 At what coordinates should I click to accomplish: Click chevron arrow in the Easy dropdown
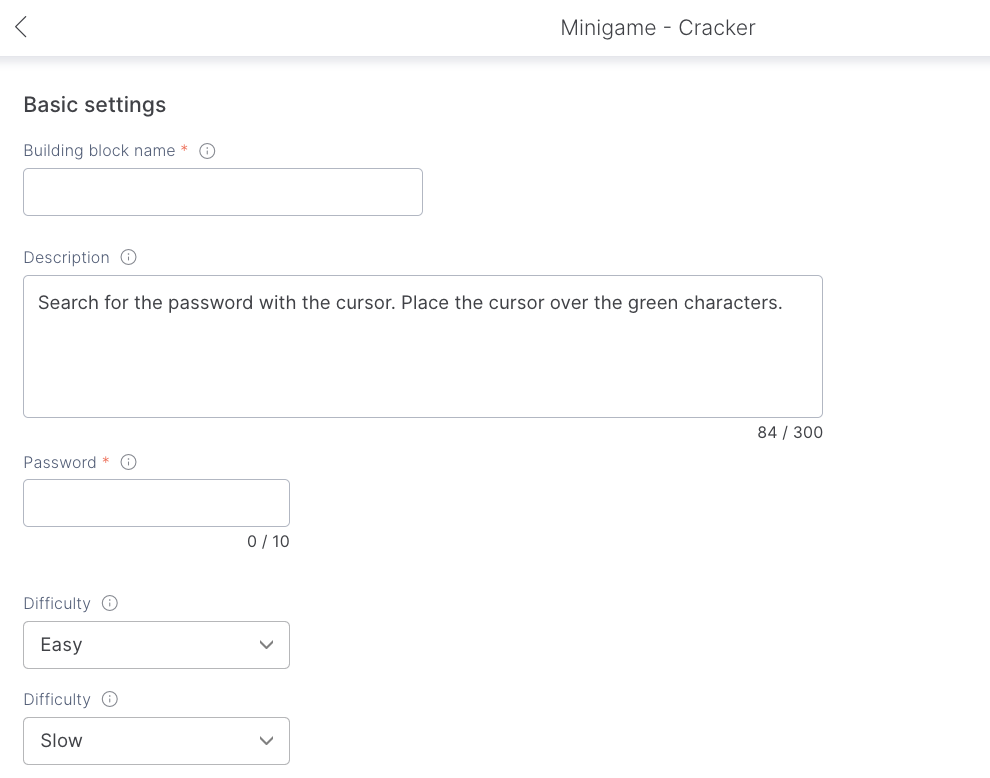point(266,645)
